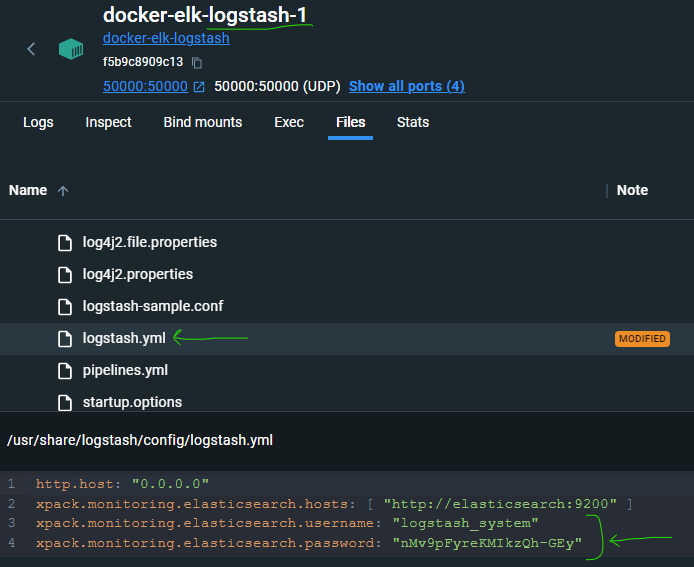This screenshot has height=567, width=694.
Task: Sort files by Name column header
Action: (x=28, y=190)
